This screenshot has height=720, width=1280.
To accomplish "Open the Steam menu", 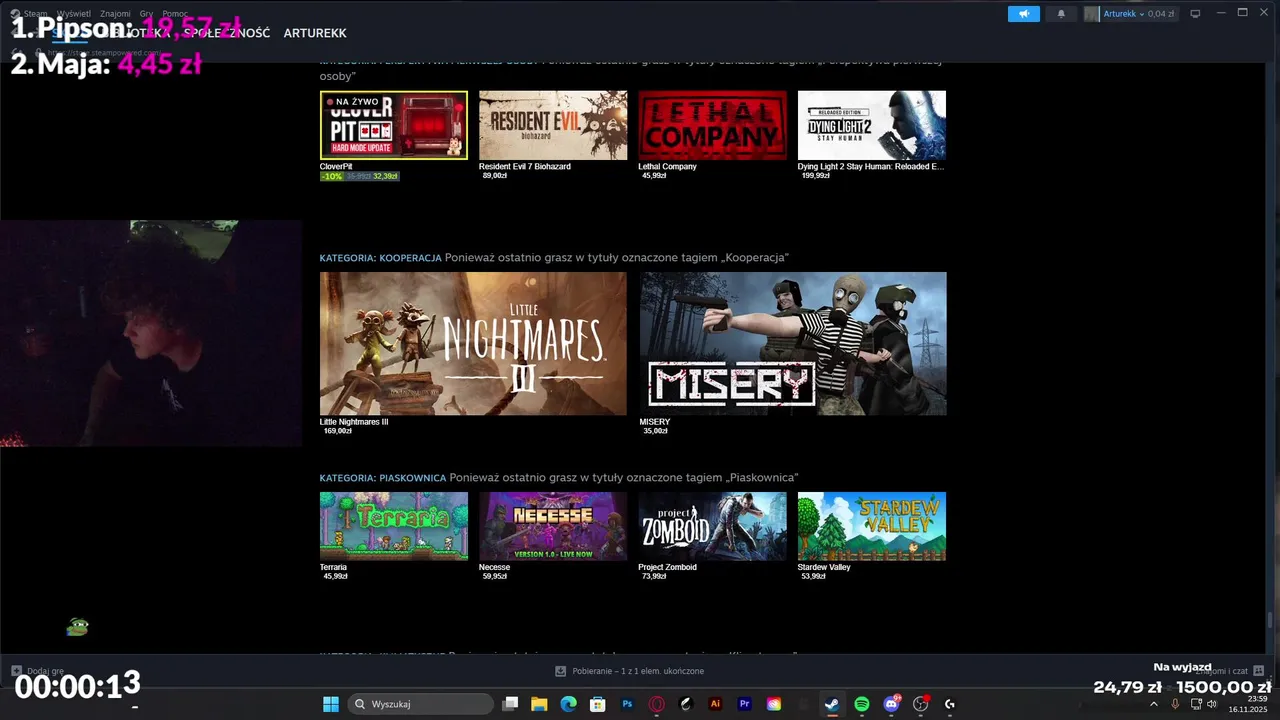I will tap(35, 14).
